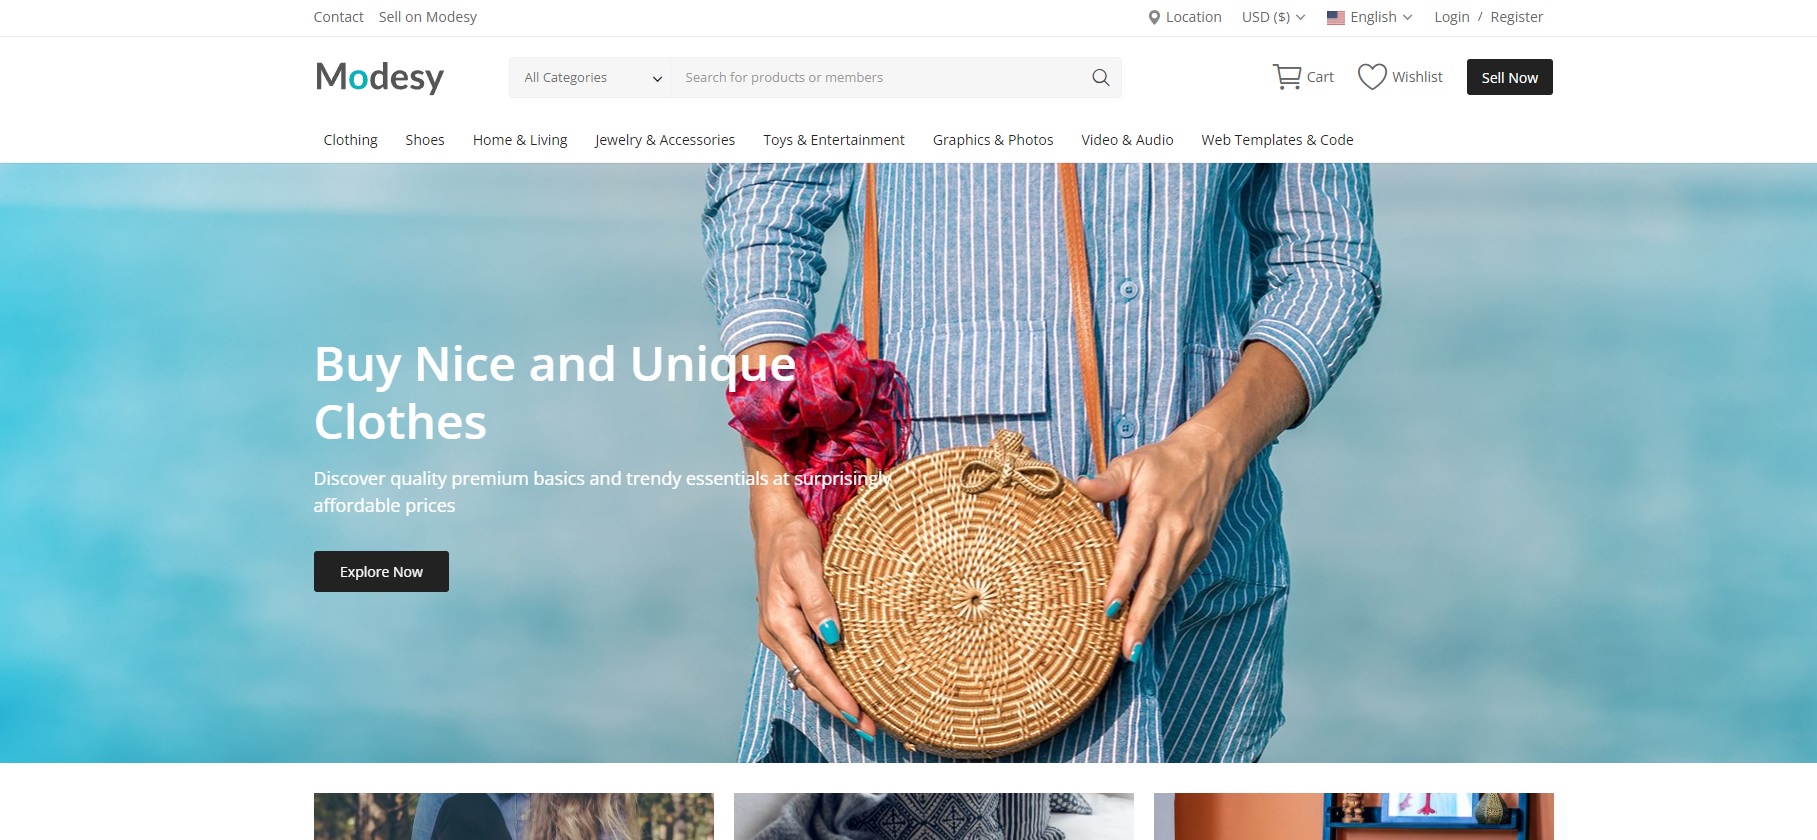1817x840 pixels.
Task: Click the Explore Now button
Action: pyautogui.click(x=381, y=571)
